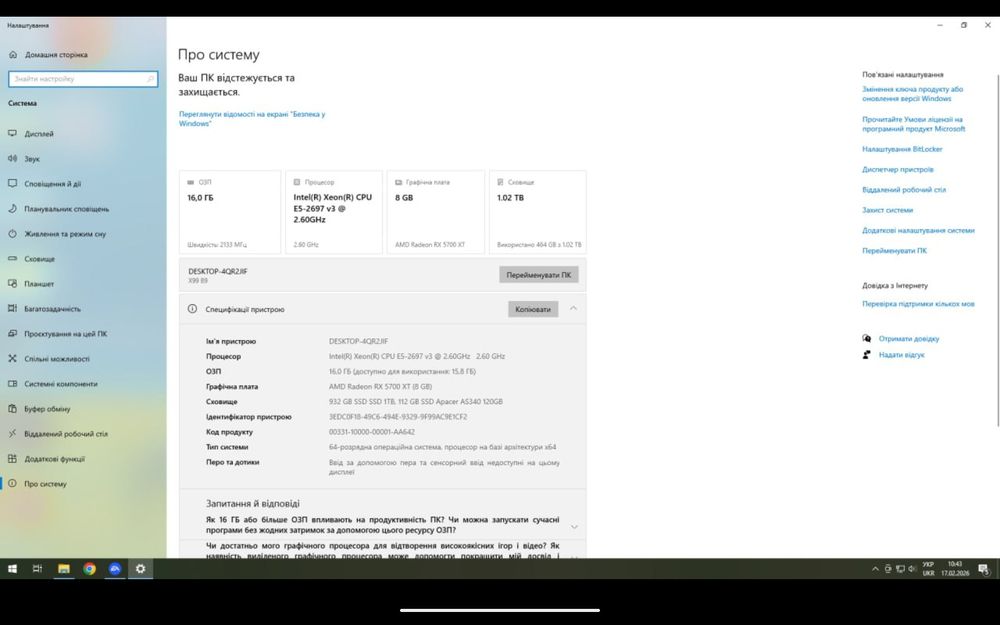This screenshot has width=1000, height=625.
Task: Open Живлення та режим сну power icon
Action: coord(12,234)
